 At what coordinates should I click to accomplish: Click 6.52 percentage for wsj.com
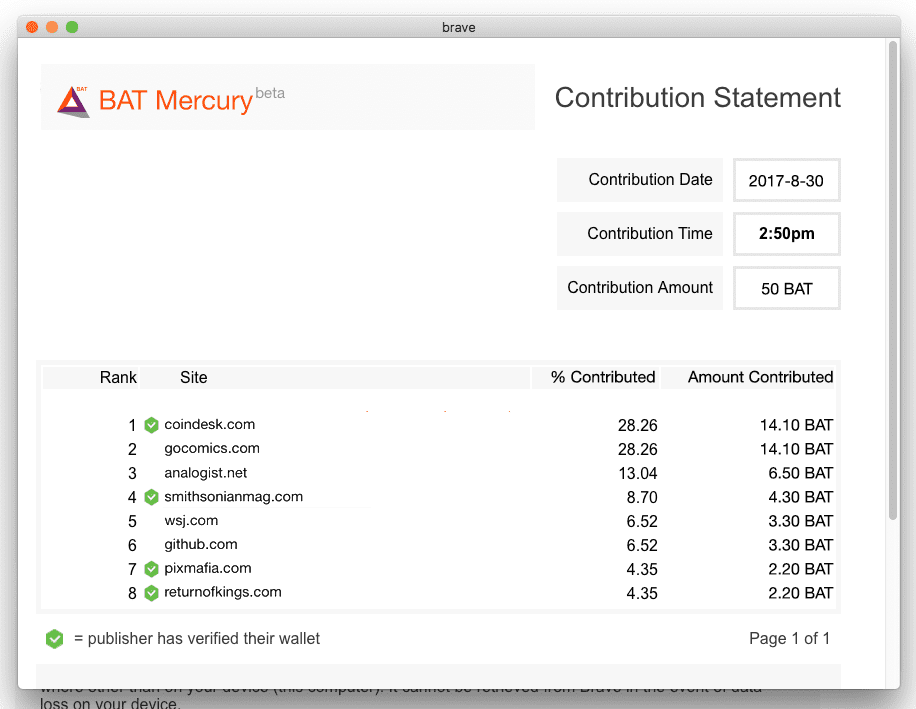[642, 521]
